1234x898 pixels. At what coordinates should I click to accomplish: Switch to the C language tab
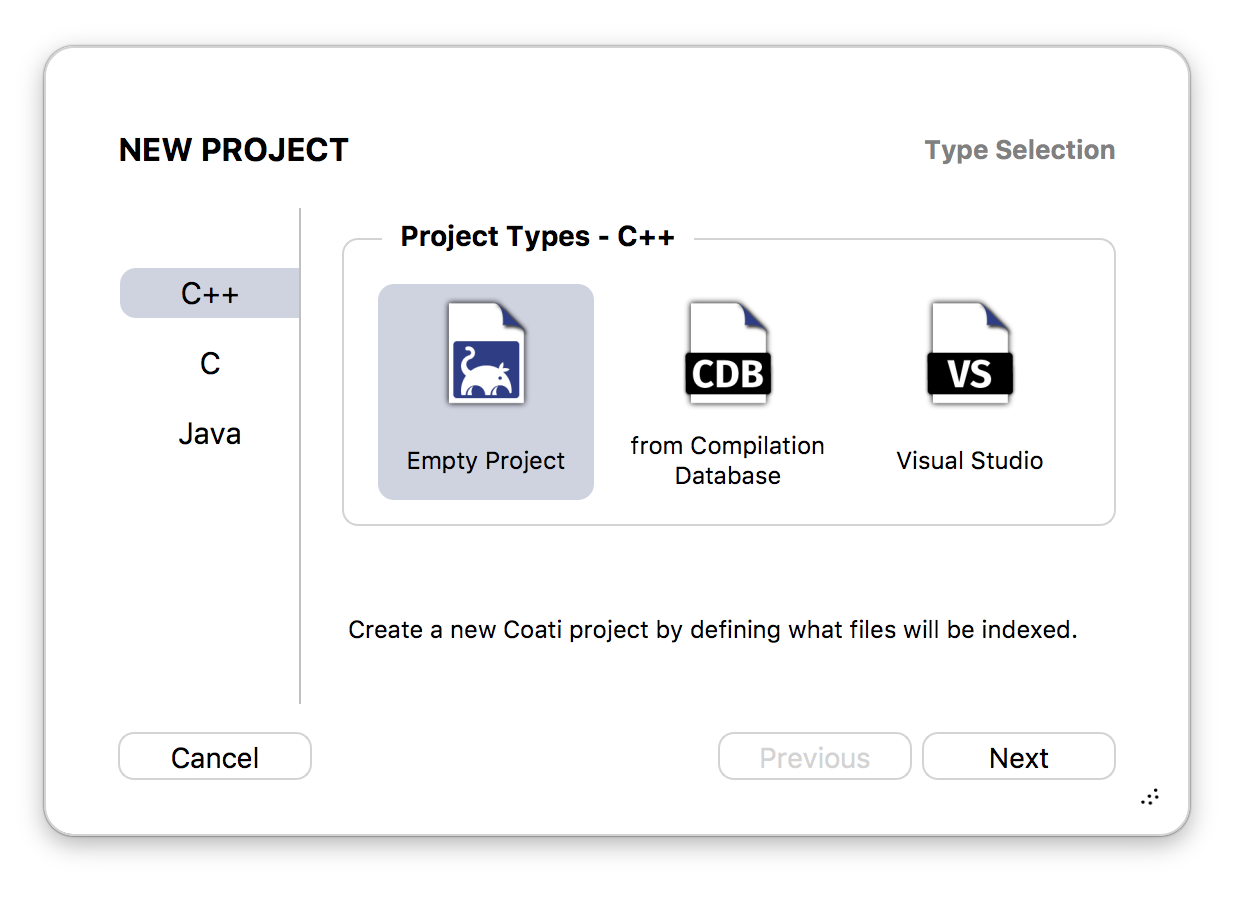pyautogui.click(x=210, y=363)
